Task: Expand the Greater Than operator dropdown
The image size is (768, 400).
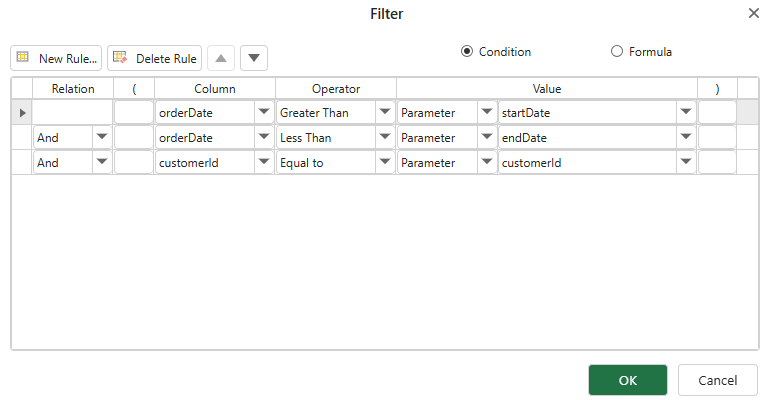Action: click(385, 113)
